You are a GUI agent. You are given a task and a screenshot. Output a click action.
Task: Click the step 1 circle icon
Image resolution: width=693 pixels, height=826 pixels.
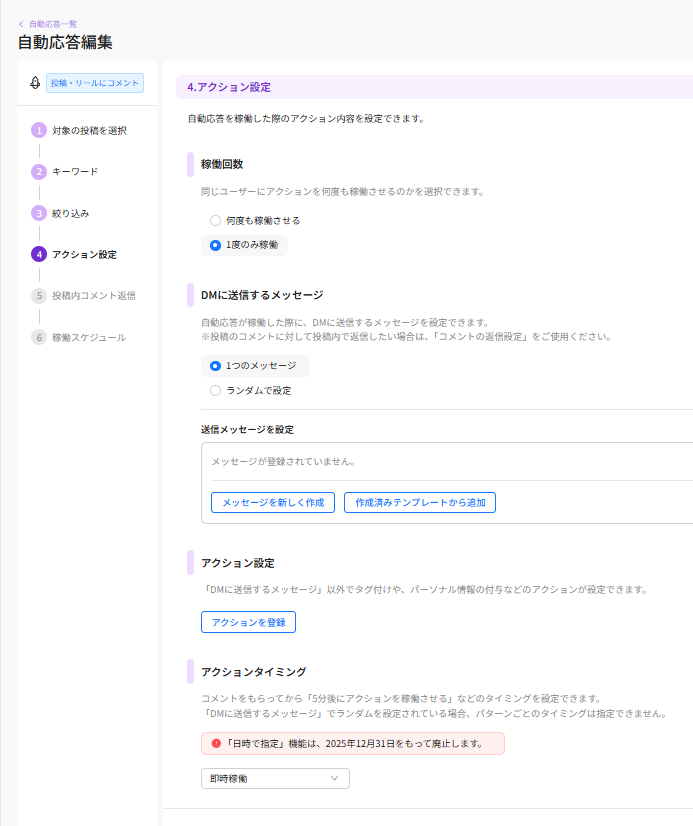coord(39,130)
